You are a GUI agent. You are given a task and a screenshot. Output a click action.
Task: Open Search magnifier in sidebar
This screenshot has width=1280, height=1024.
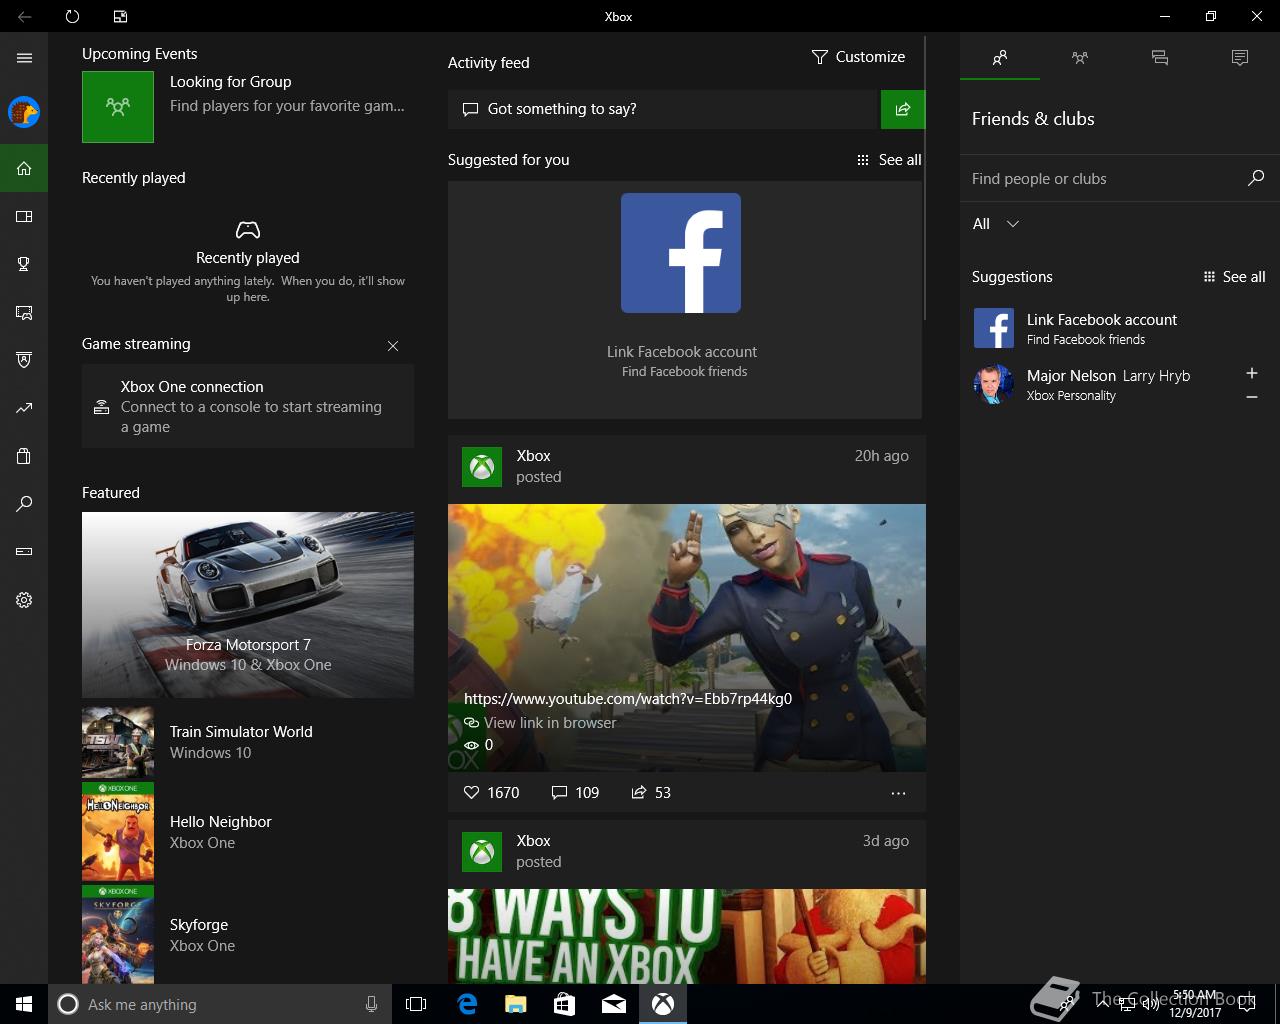24,504
